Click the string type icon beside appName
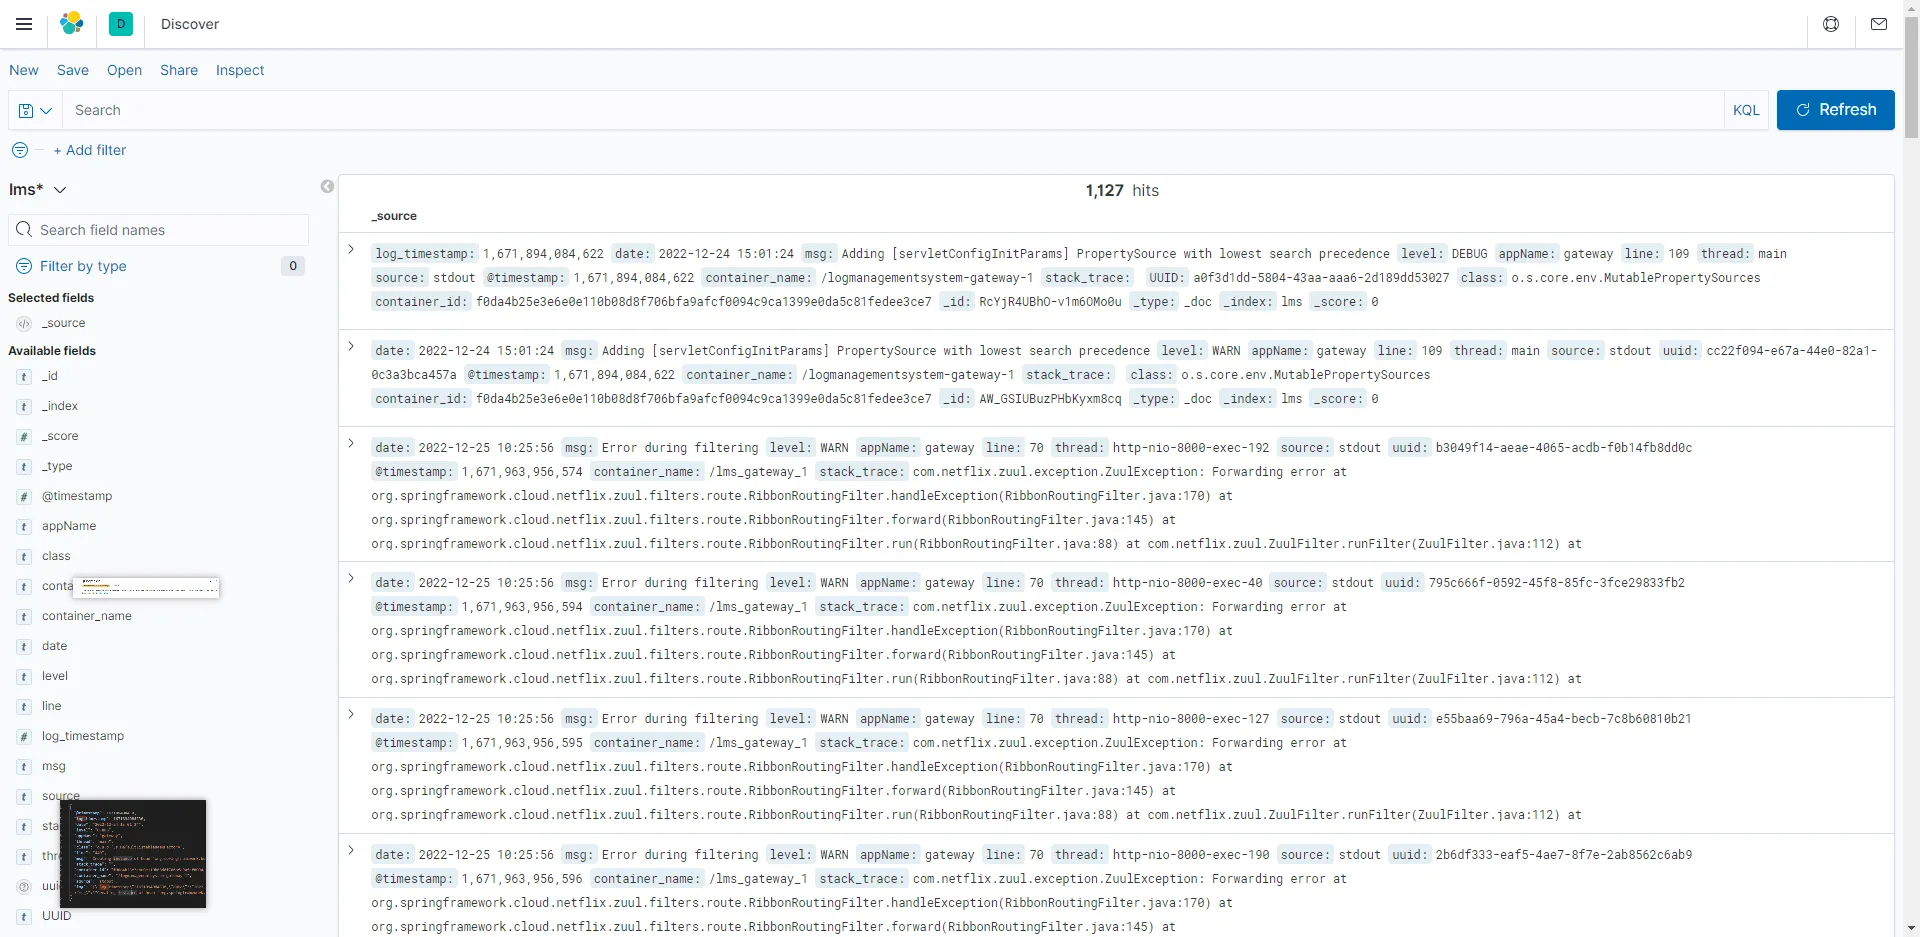This screenshot has height=937, width=1920. click(x=24, y=526)
